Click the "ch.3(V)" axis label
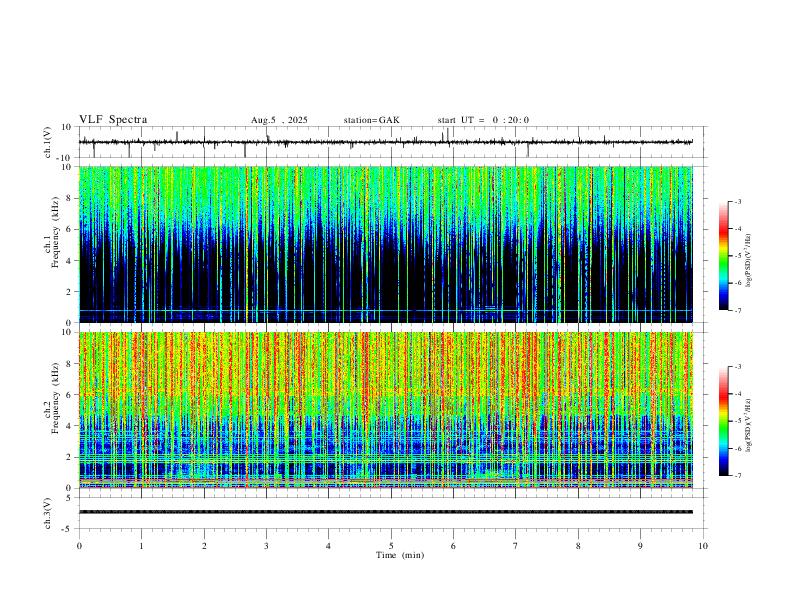 click(48, 513)
